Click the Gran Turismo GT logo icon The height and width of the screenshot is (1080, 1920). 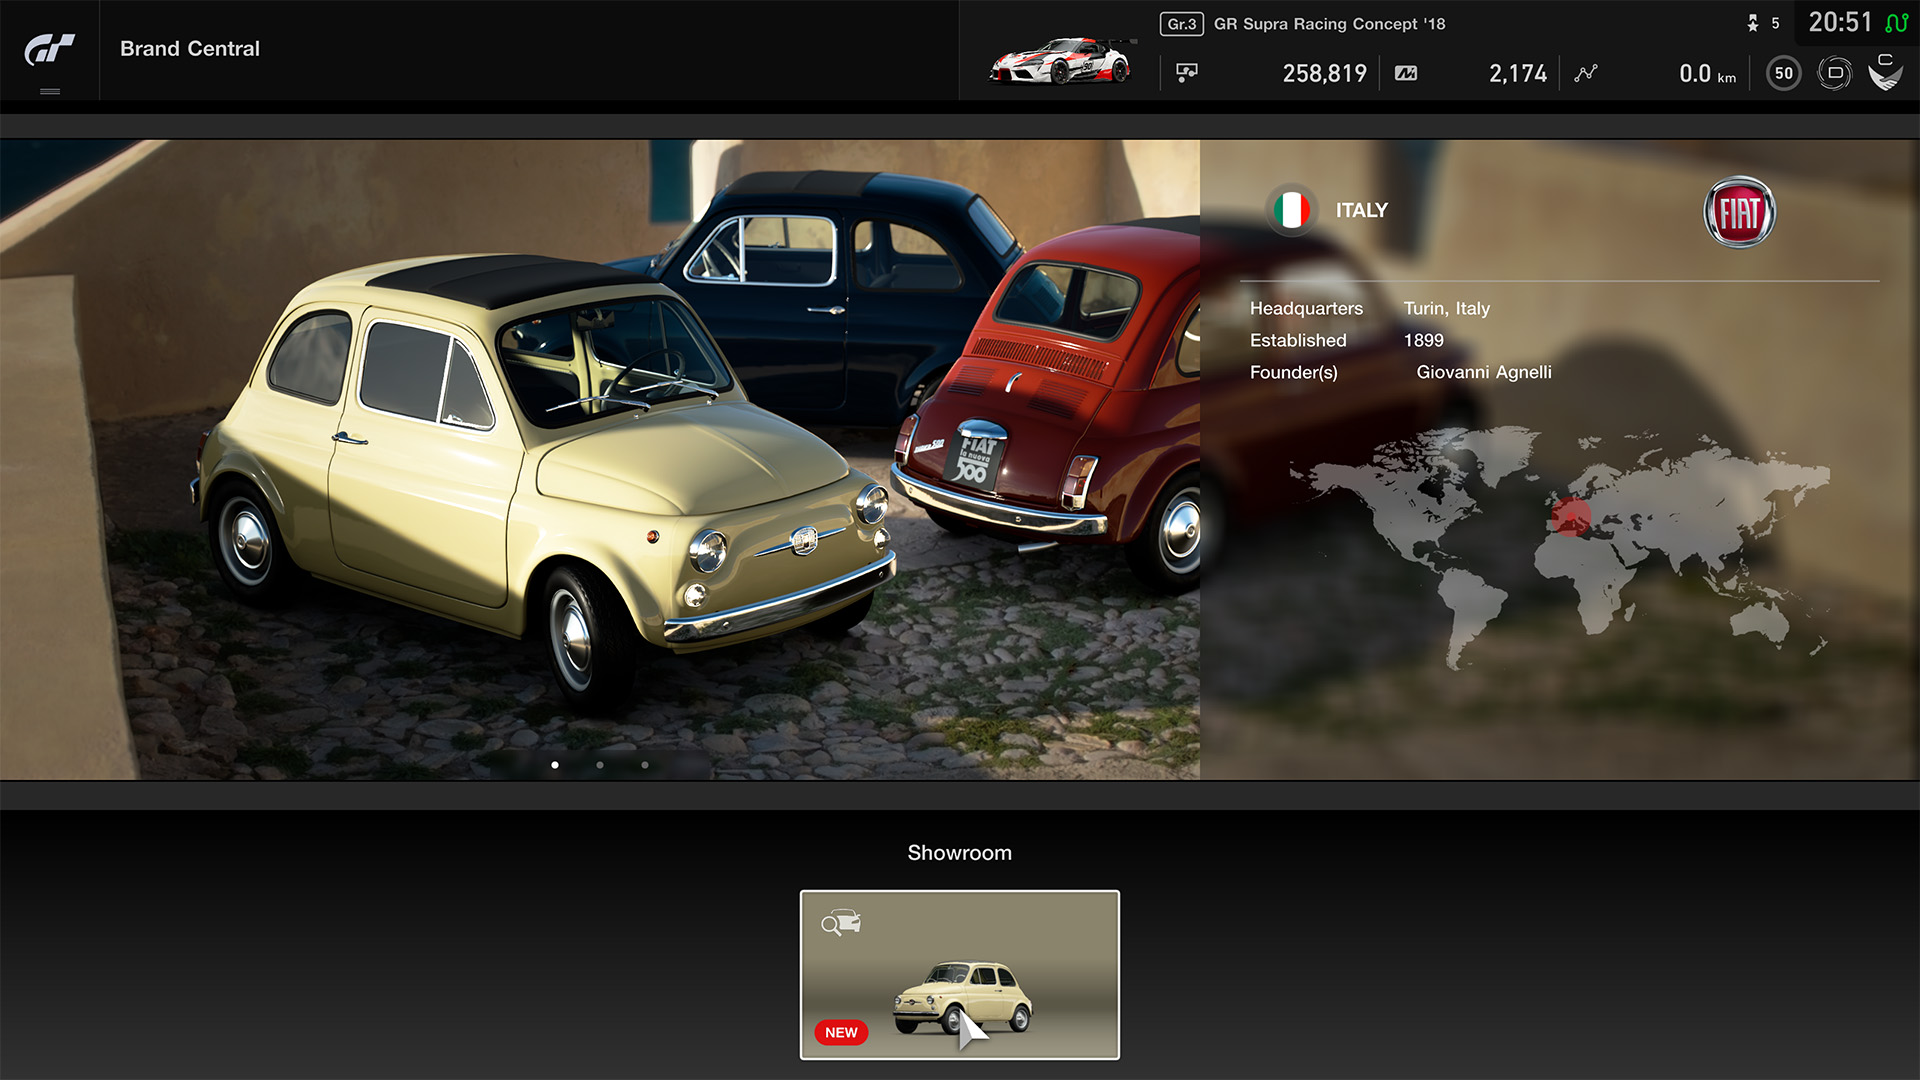49,48
